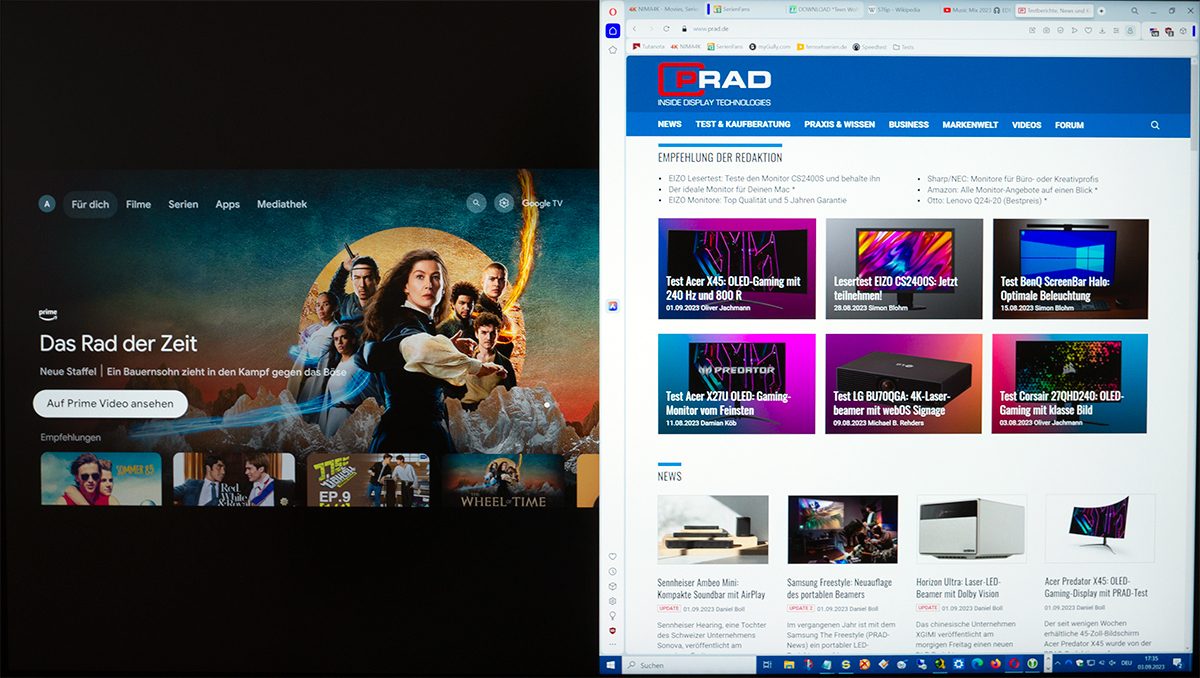
Task: Select The Wheel of Time recommendation thumbnail
Action: pos(503,479)
